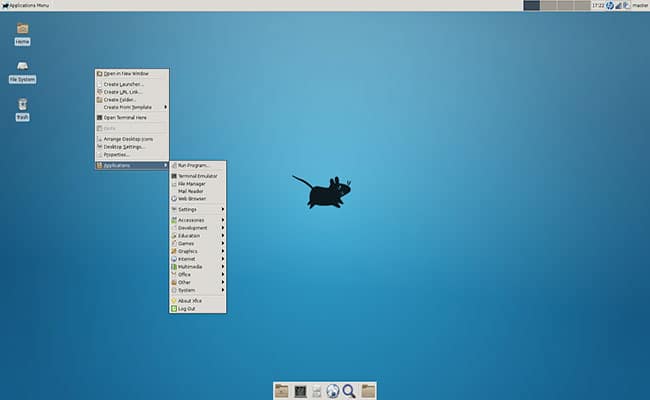Screen dimensions: 650x400
Task: Launch Web Browser from submenu
Action: tap(198, 199)
